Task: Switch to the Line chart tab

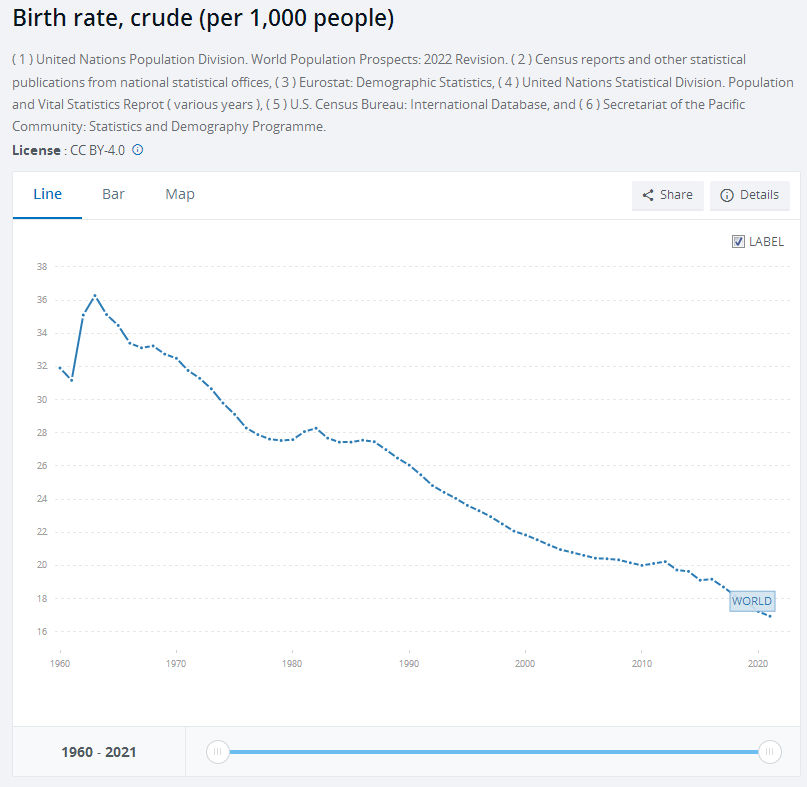Action: point(48,194)
